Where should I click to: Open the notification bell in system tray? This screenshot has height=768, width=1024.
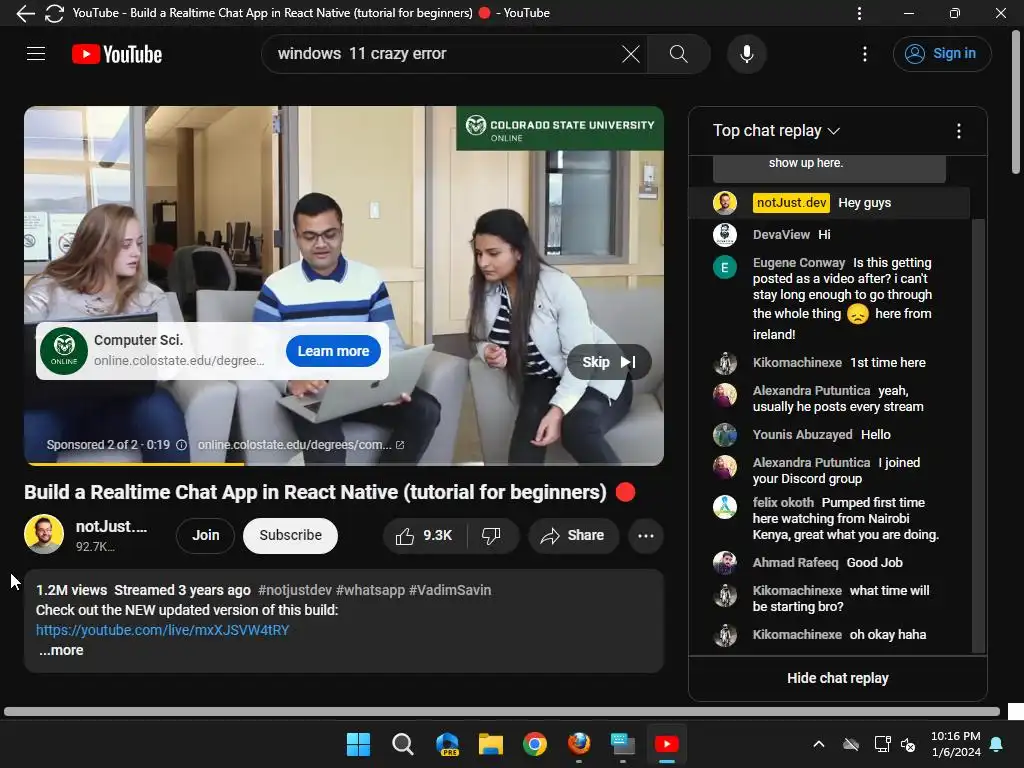click(997, 744)
